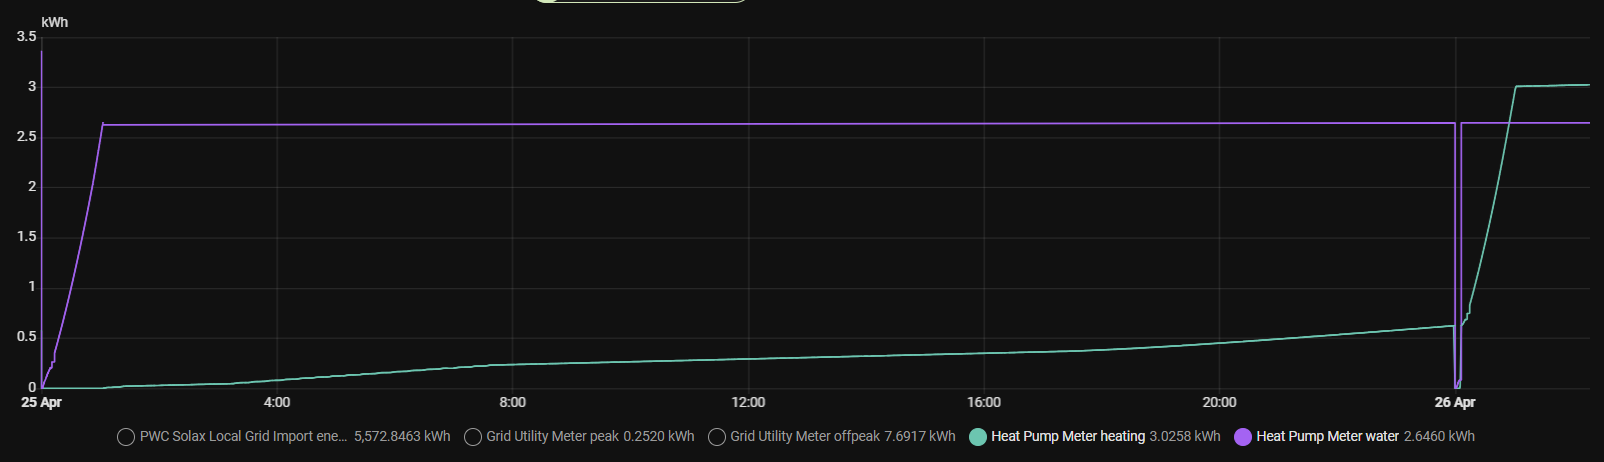Screen dimensions: 1604x462
Task: Click the 8:00 time axis label
Action: click(x=513, y=403)
